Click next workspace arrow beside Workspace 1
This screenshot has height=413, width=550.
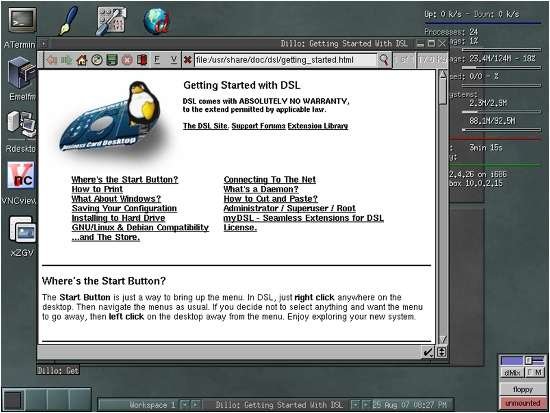pos(195,405)
